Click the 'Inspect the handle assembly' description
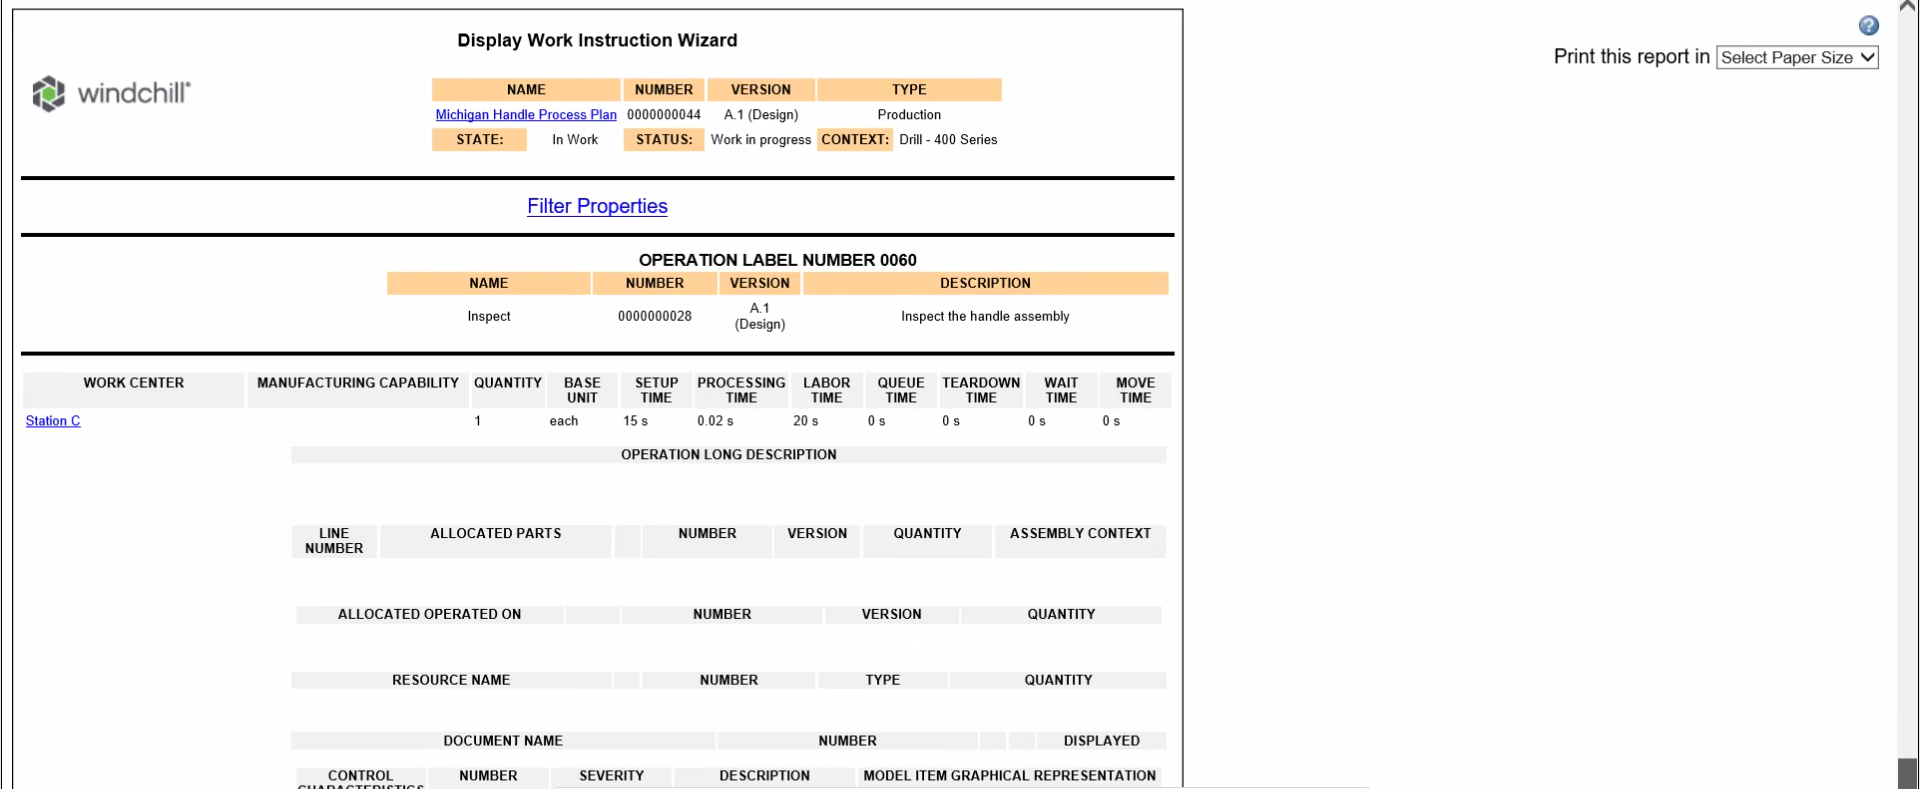 click(x=985, y=316)
